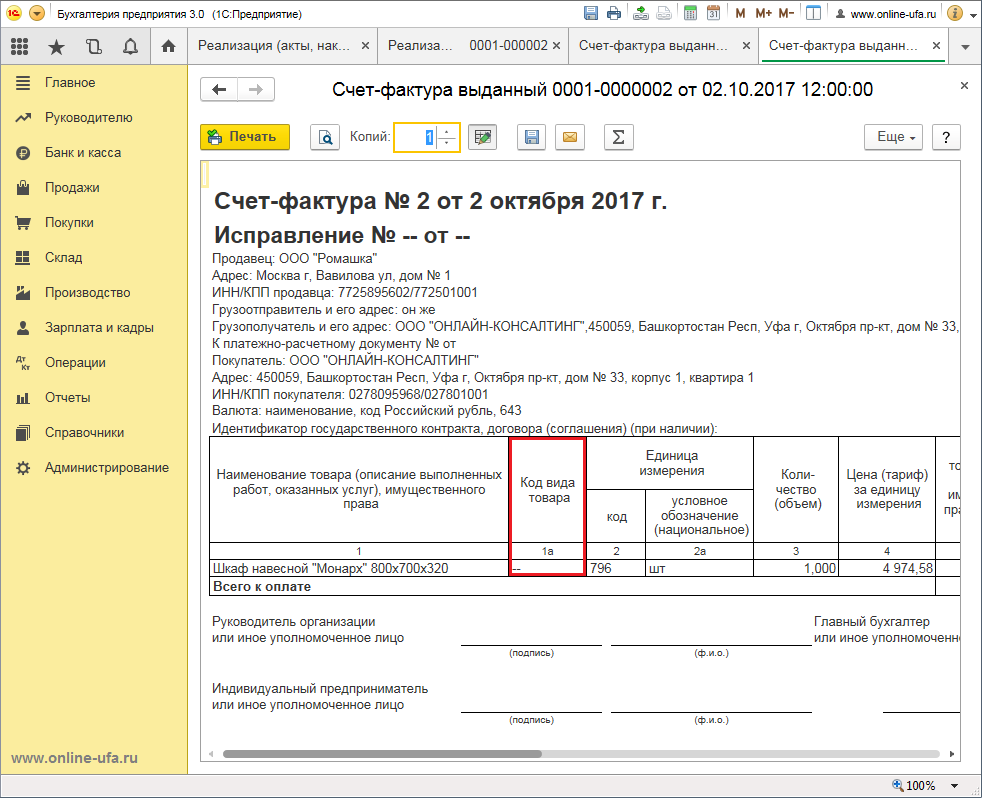Viewport: 982px width, 798px height.
Task: Open calculator icon in title bar
Action: pyautogui.click(x=690, y=13)
